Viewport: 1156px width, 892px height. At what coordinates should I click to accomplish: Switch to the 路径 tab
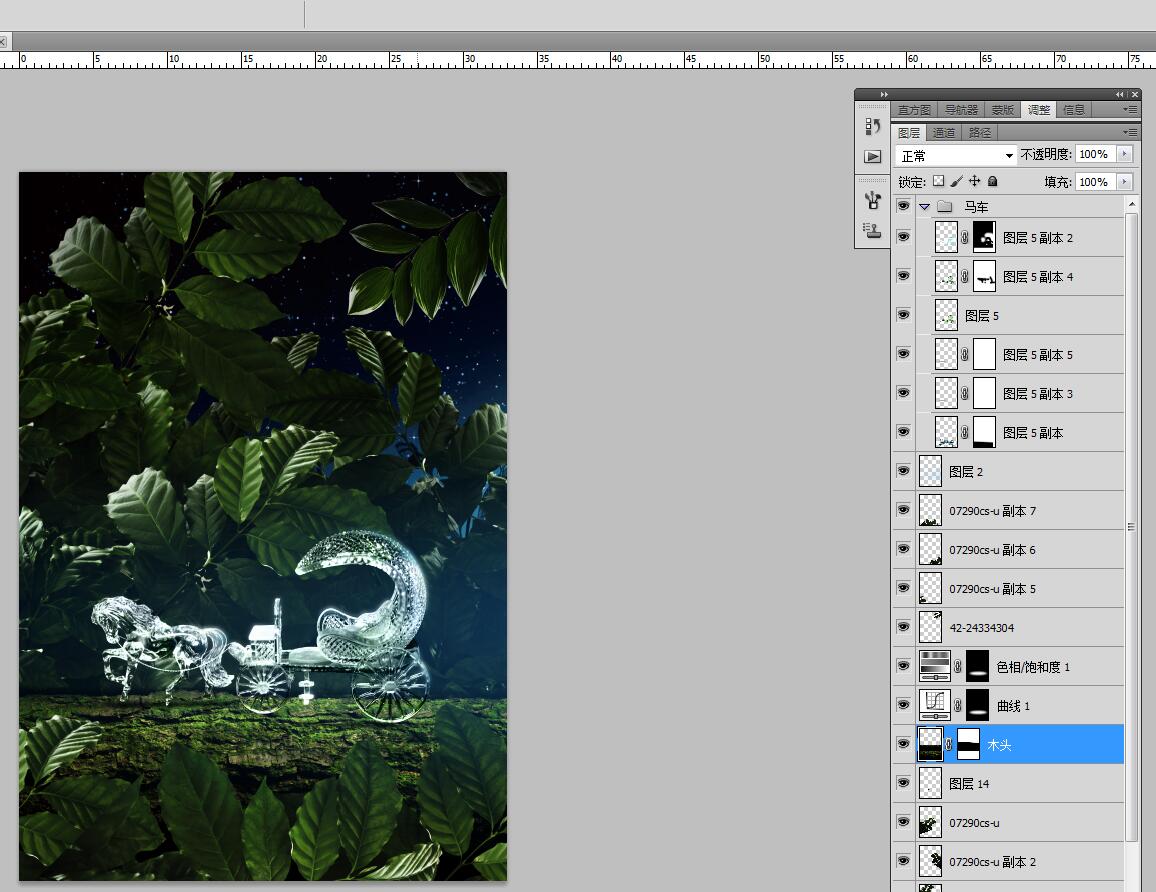tap(980, 133)
